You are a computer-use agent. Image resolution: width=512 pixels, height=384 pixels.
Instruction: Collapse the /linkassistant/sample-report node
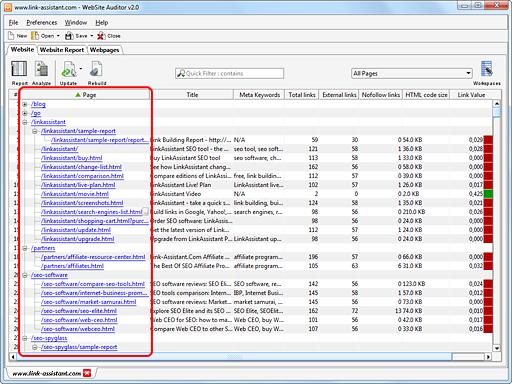35,131
